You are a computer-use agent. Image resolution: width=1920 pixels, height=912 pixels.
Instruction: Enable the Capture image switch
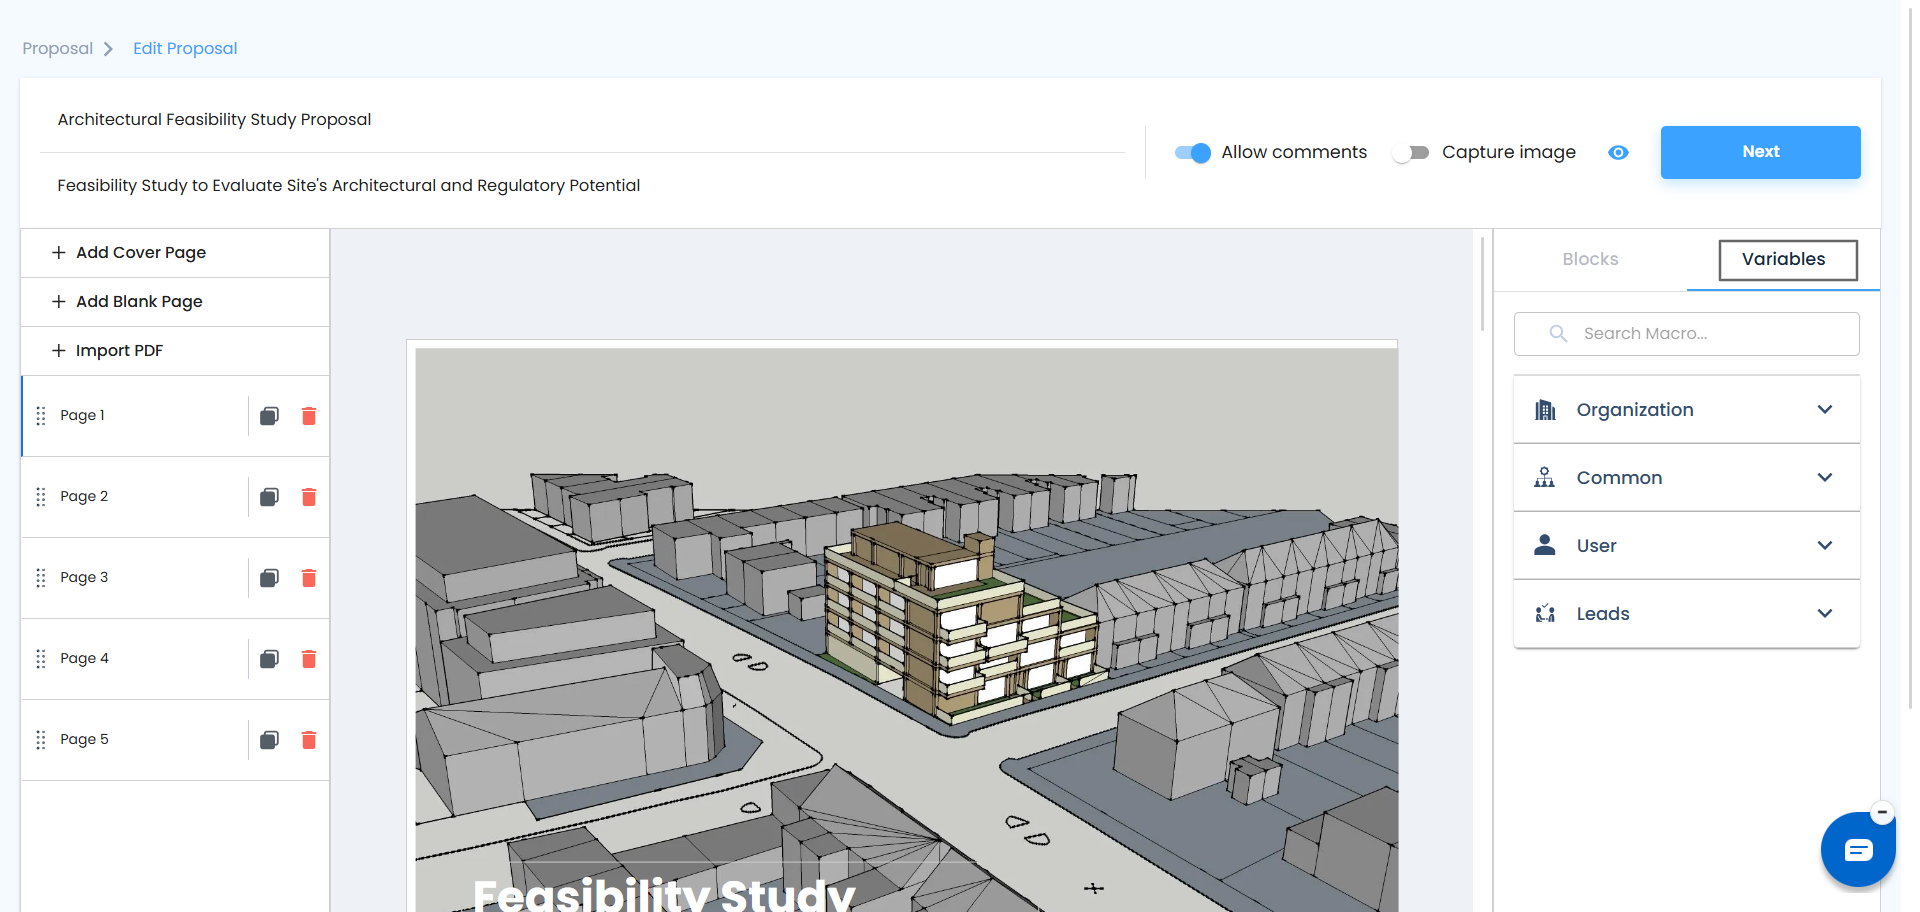1411,152
